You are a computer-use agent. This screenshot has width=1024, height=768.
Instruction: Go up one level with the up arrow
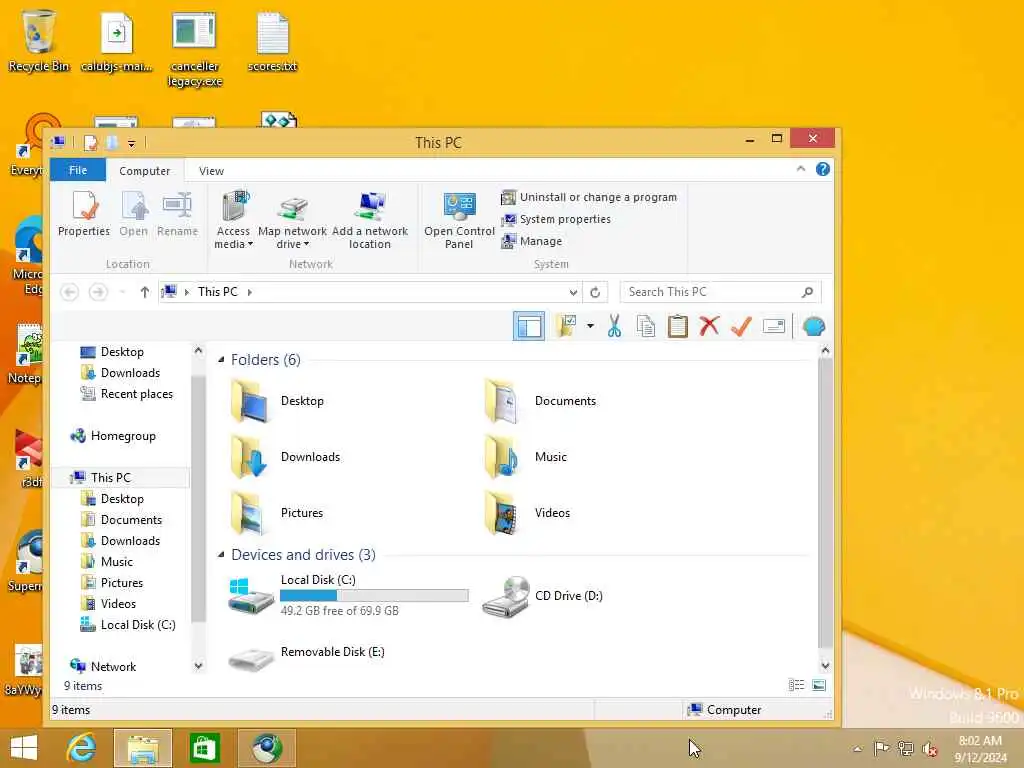[x=144, y=292]
